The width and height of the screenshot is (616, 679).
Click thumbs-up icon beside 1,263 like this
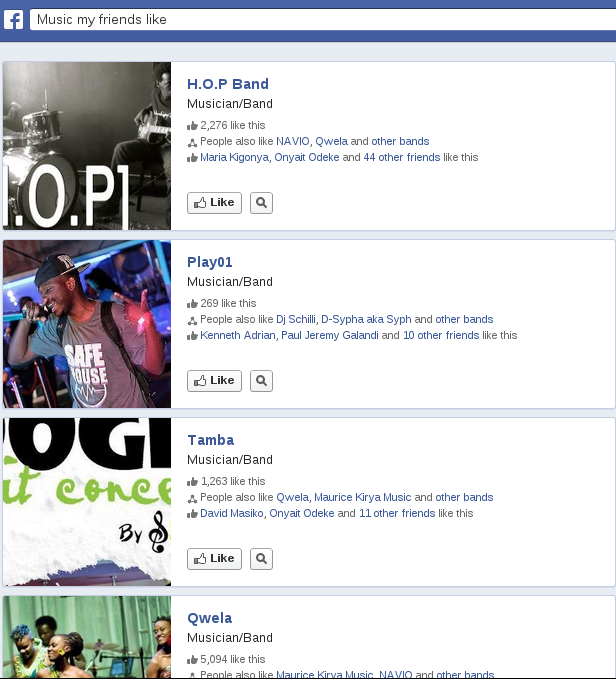click(x=192, y=482)
